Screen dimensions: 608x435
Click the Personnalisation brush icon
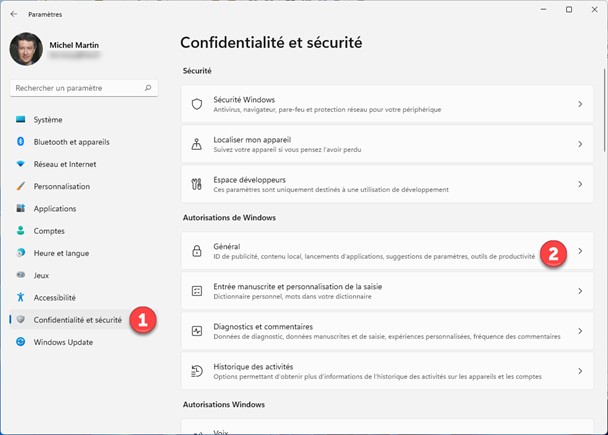coord(20,186)
